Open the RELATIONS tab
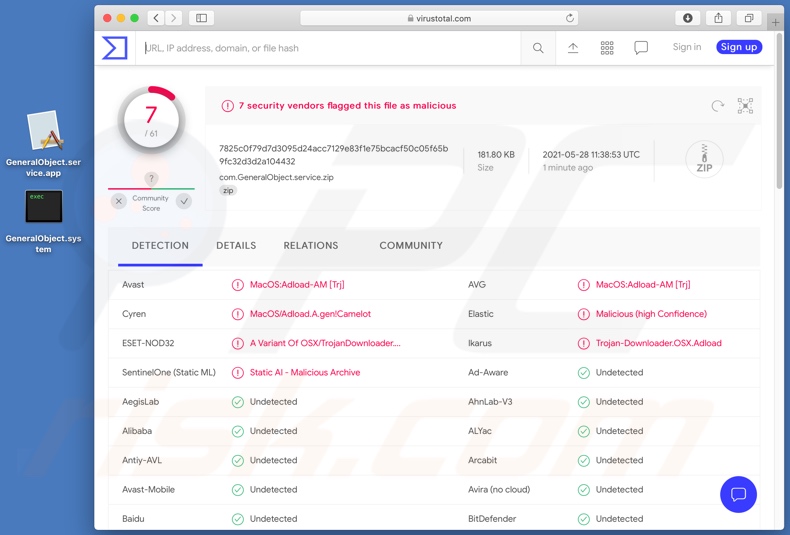790x535 pixels. [x=311, y=245]
